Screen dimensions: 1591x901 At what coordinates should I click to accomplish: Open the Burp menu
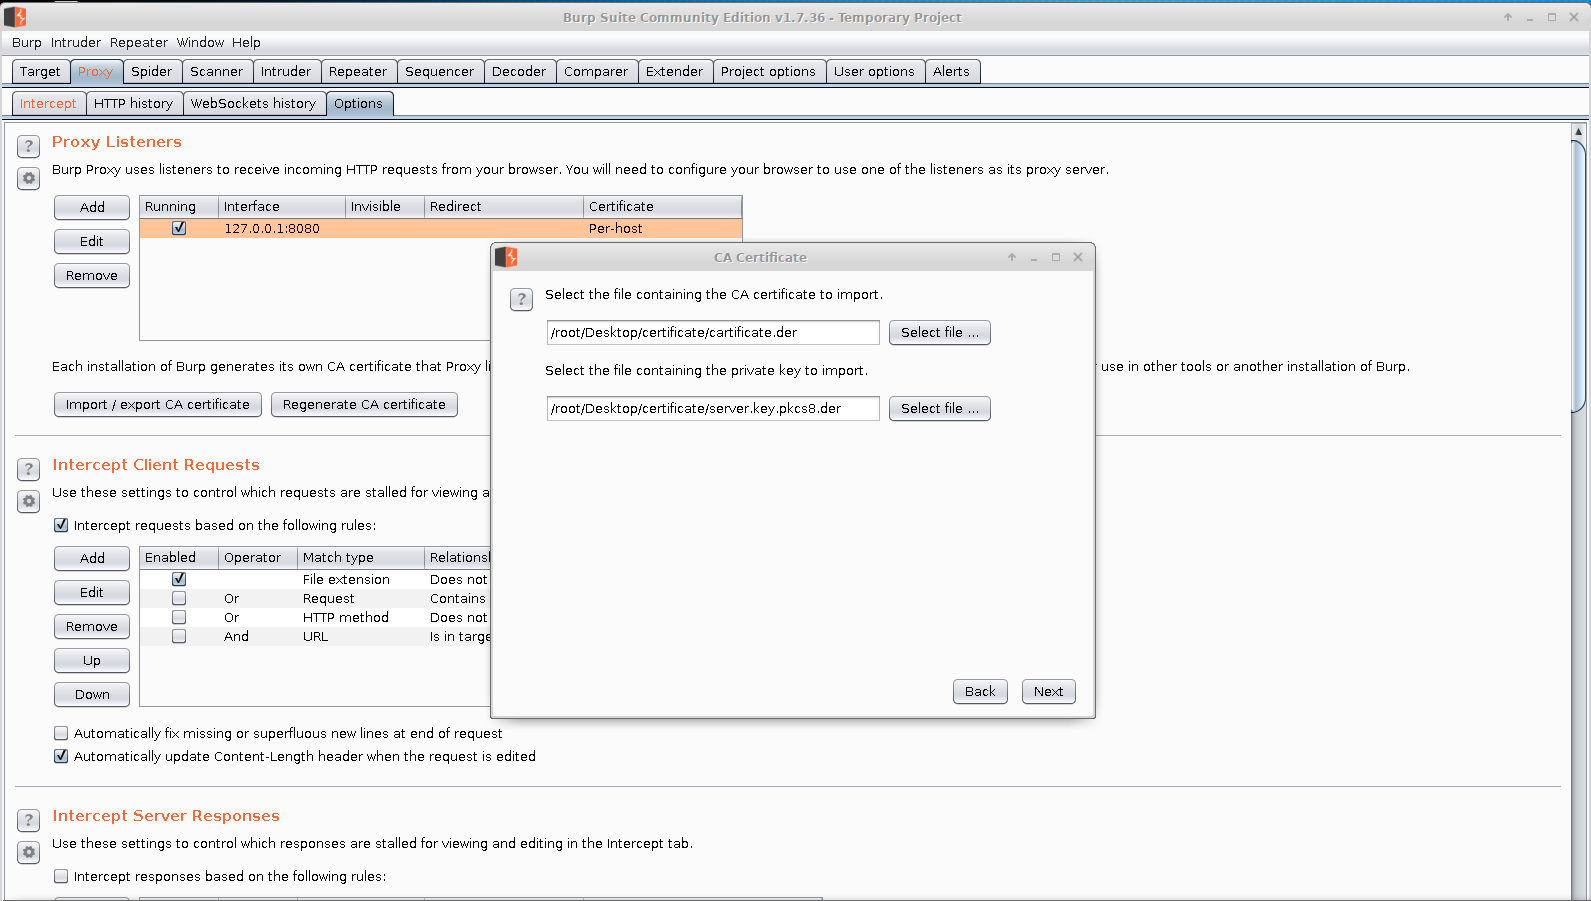point(27,42)
